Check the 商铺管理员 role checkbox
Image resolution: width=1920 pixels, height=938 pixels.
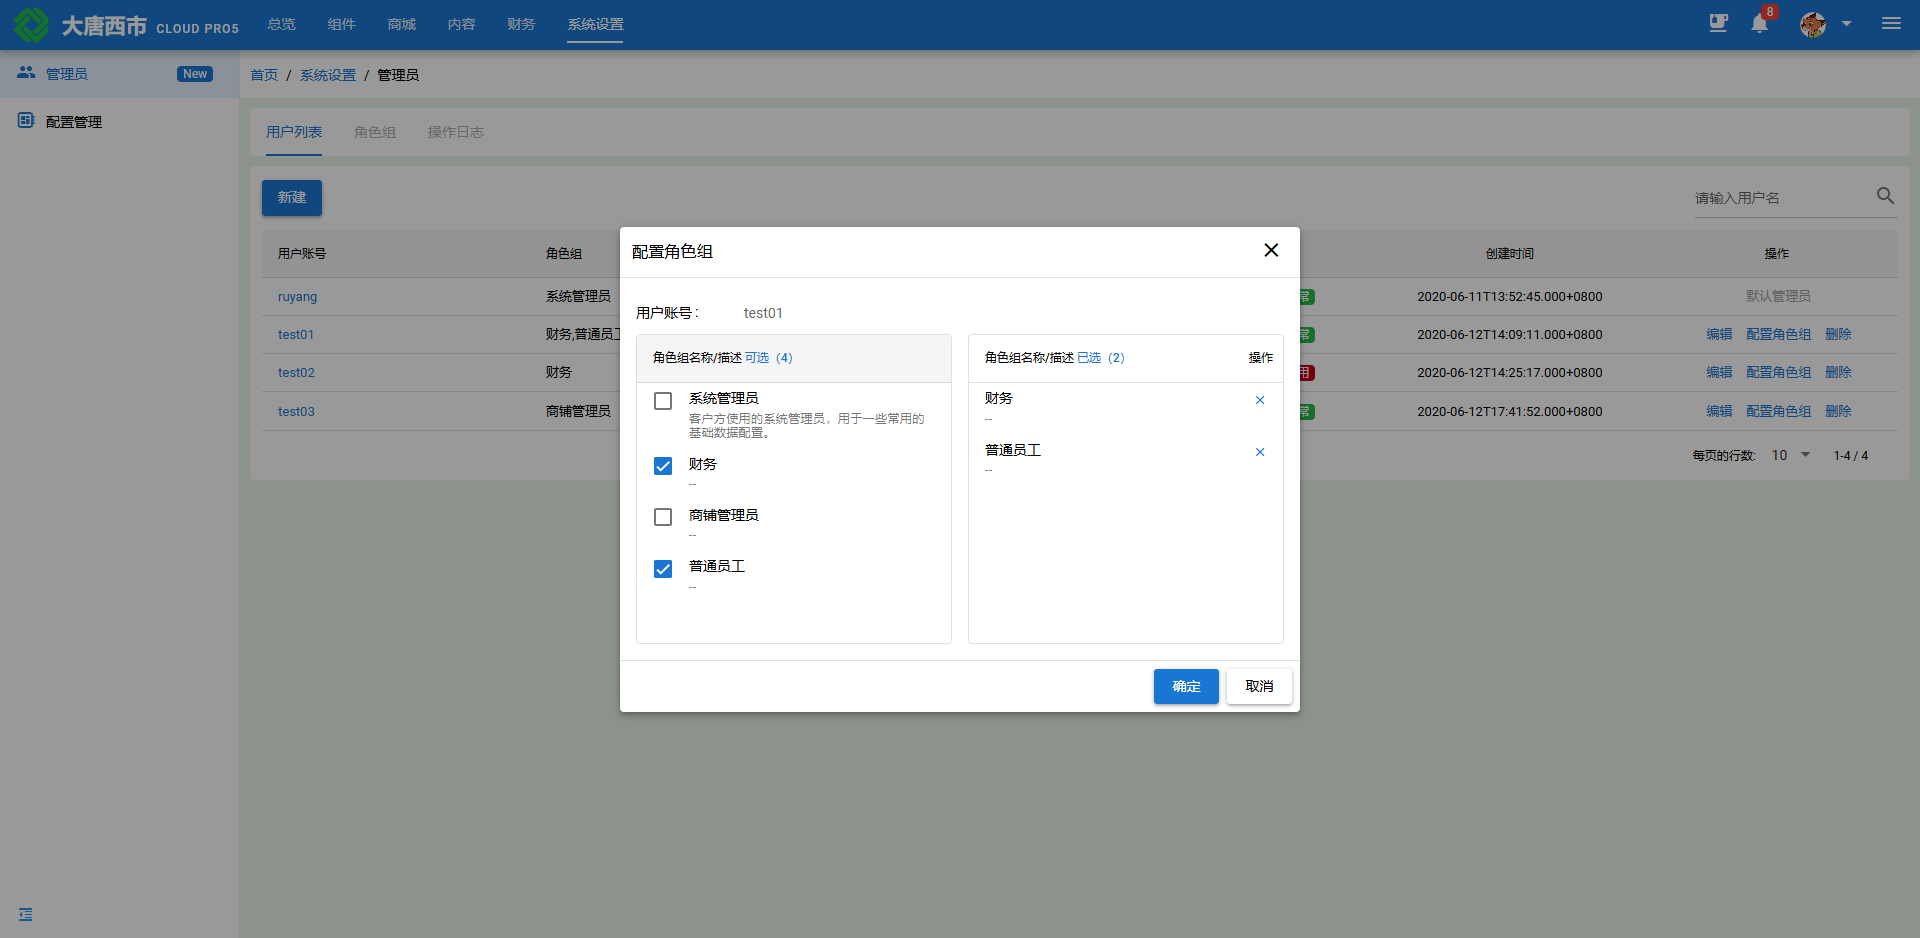(663, 517)
